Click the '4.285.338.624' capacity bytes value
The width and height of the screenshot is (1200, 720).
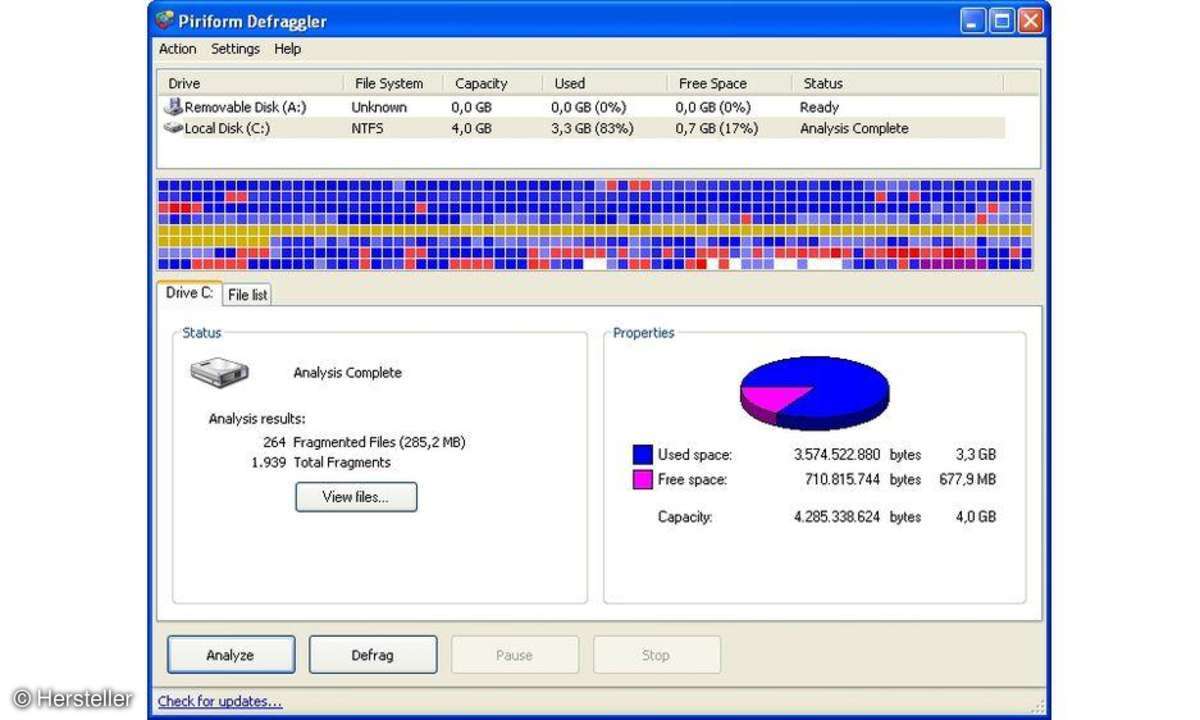click(837, 517)
